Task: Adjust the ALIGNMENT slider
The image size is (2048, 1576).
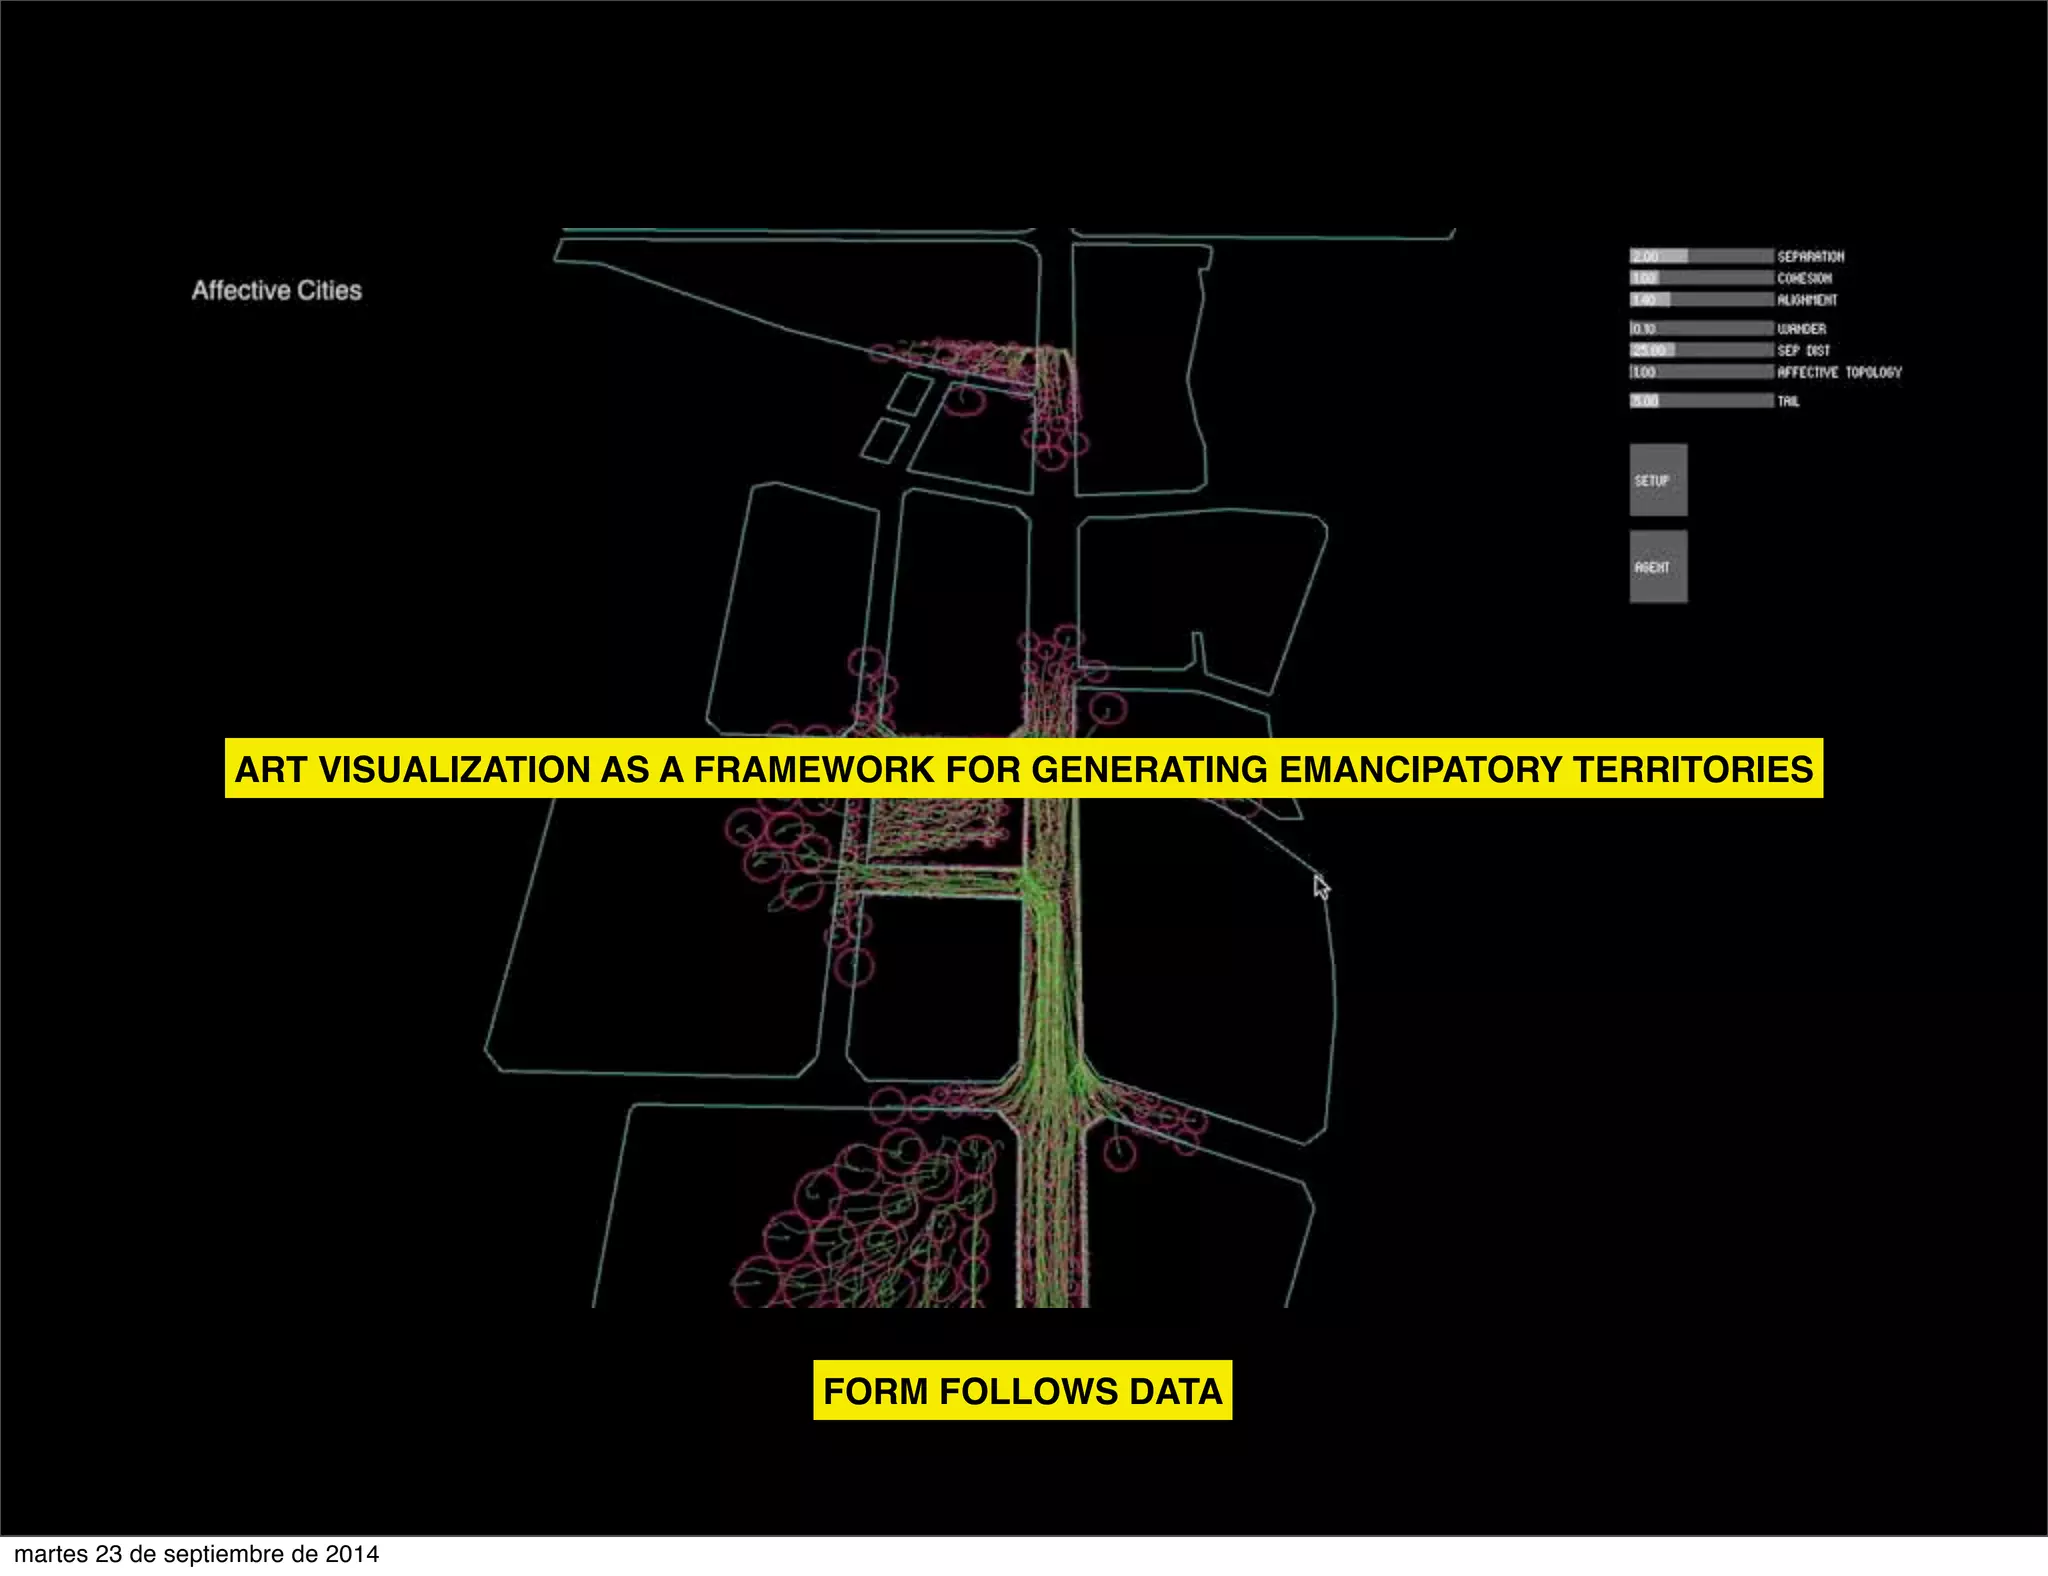Action: click(1701, 299)
